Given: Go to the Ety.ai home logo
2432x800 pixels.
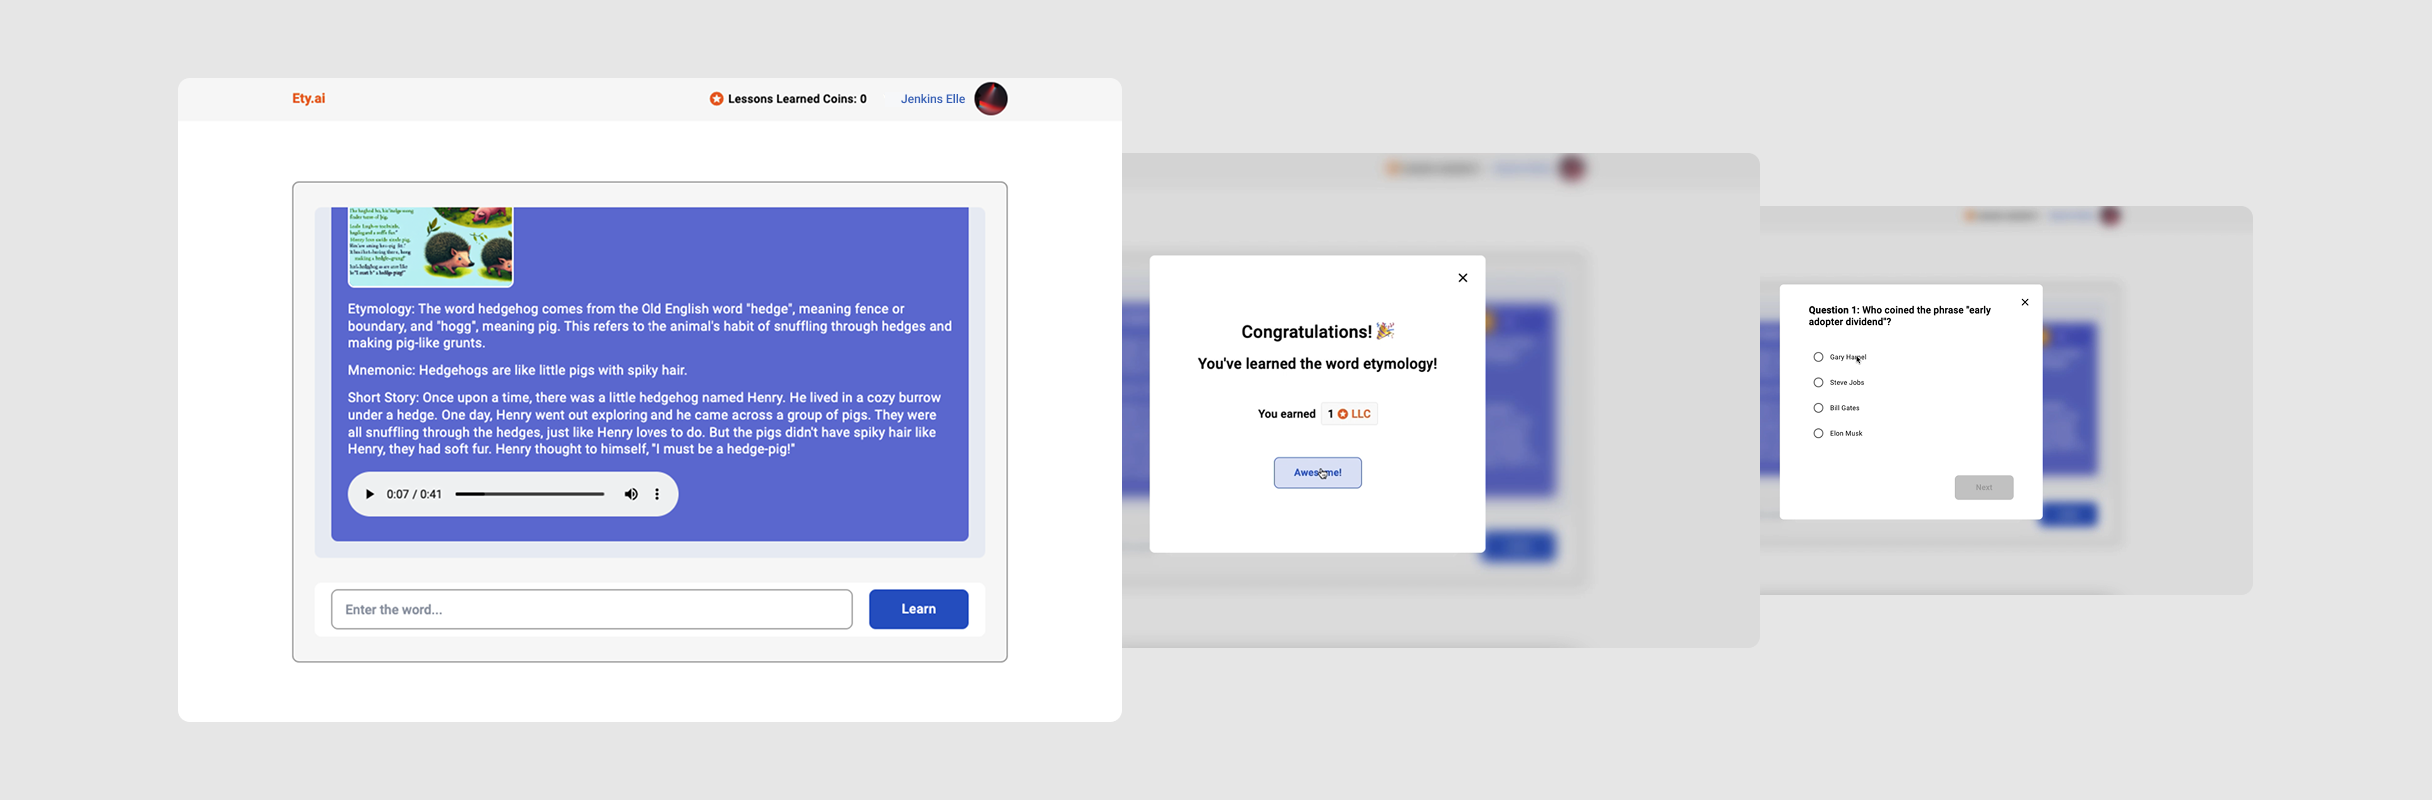Looking at the screenshot, I should pos(308,98).
